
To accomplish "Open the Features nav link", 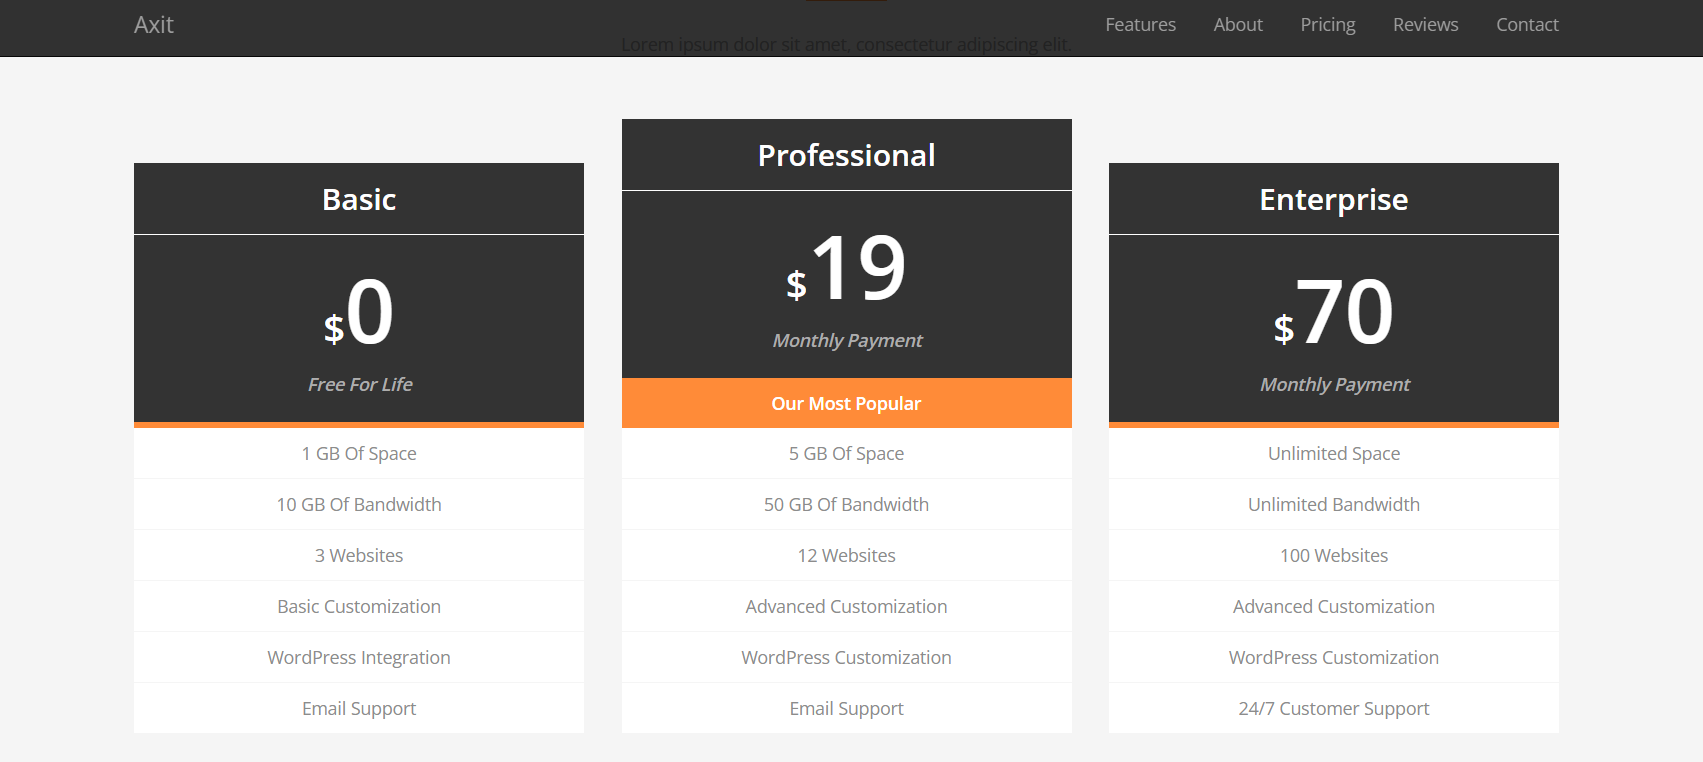I will coord(1140,25).
